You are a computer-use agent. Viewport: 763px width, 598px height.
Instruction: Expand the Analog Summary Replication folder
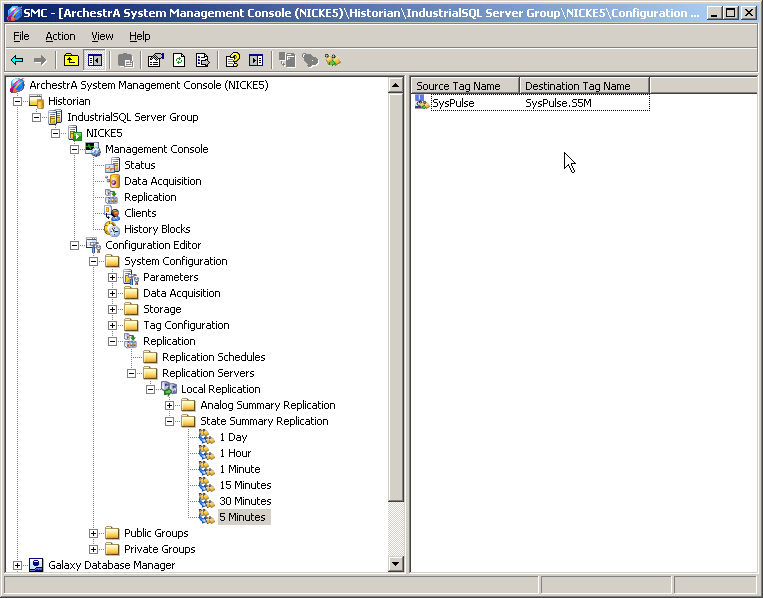tap(169, 405)
